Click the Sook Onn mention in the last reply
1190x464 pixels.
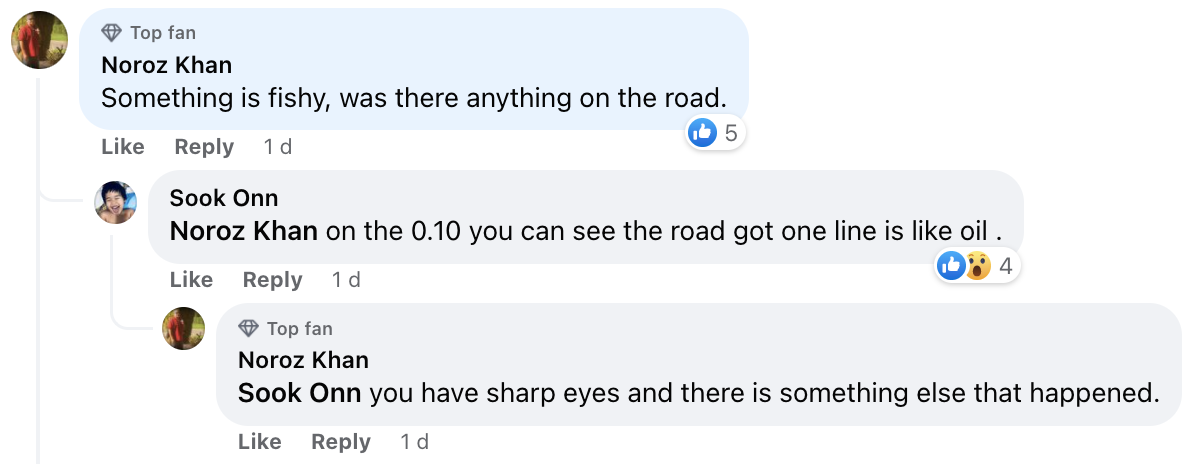coord(299,393)
